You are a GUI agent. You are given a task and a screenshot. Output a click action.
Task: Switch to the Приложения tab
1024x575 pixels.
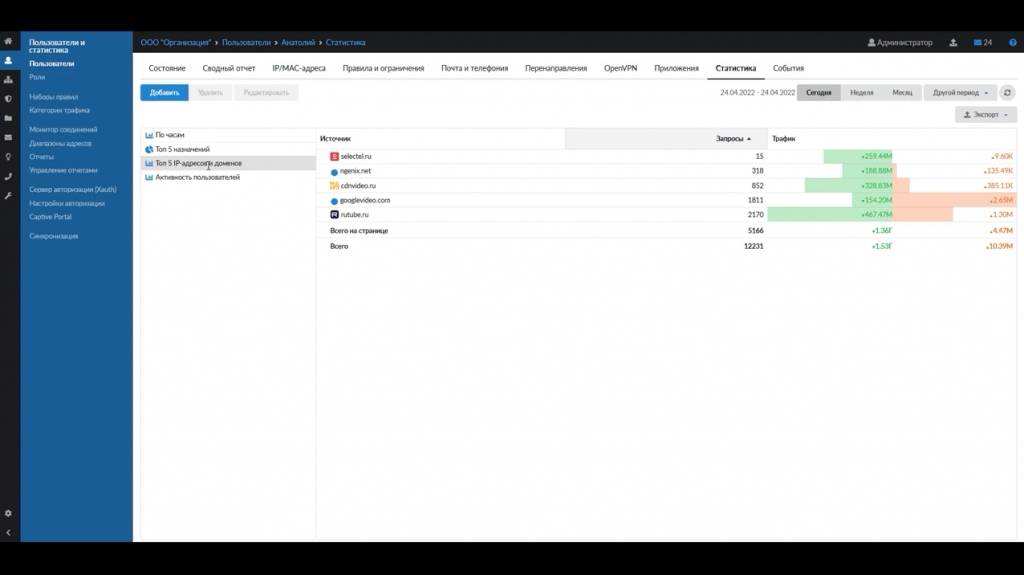tap(677, 68)
